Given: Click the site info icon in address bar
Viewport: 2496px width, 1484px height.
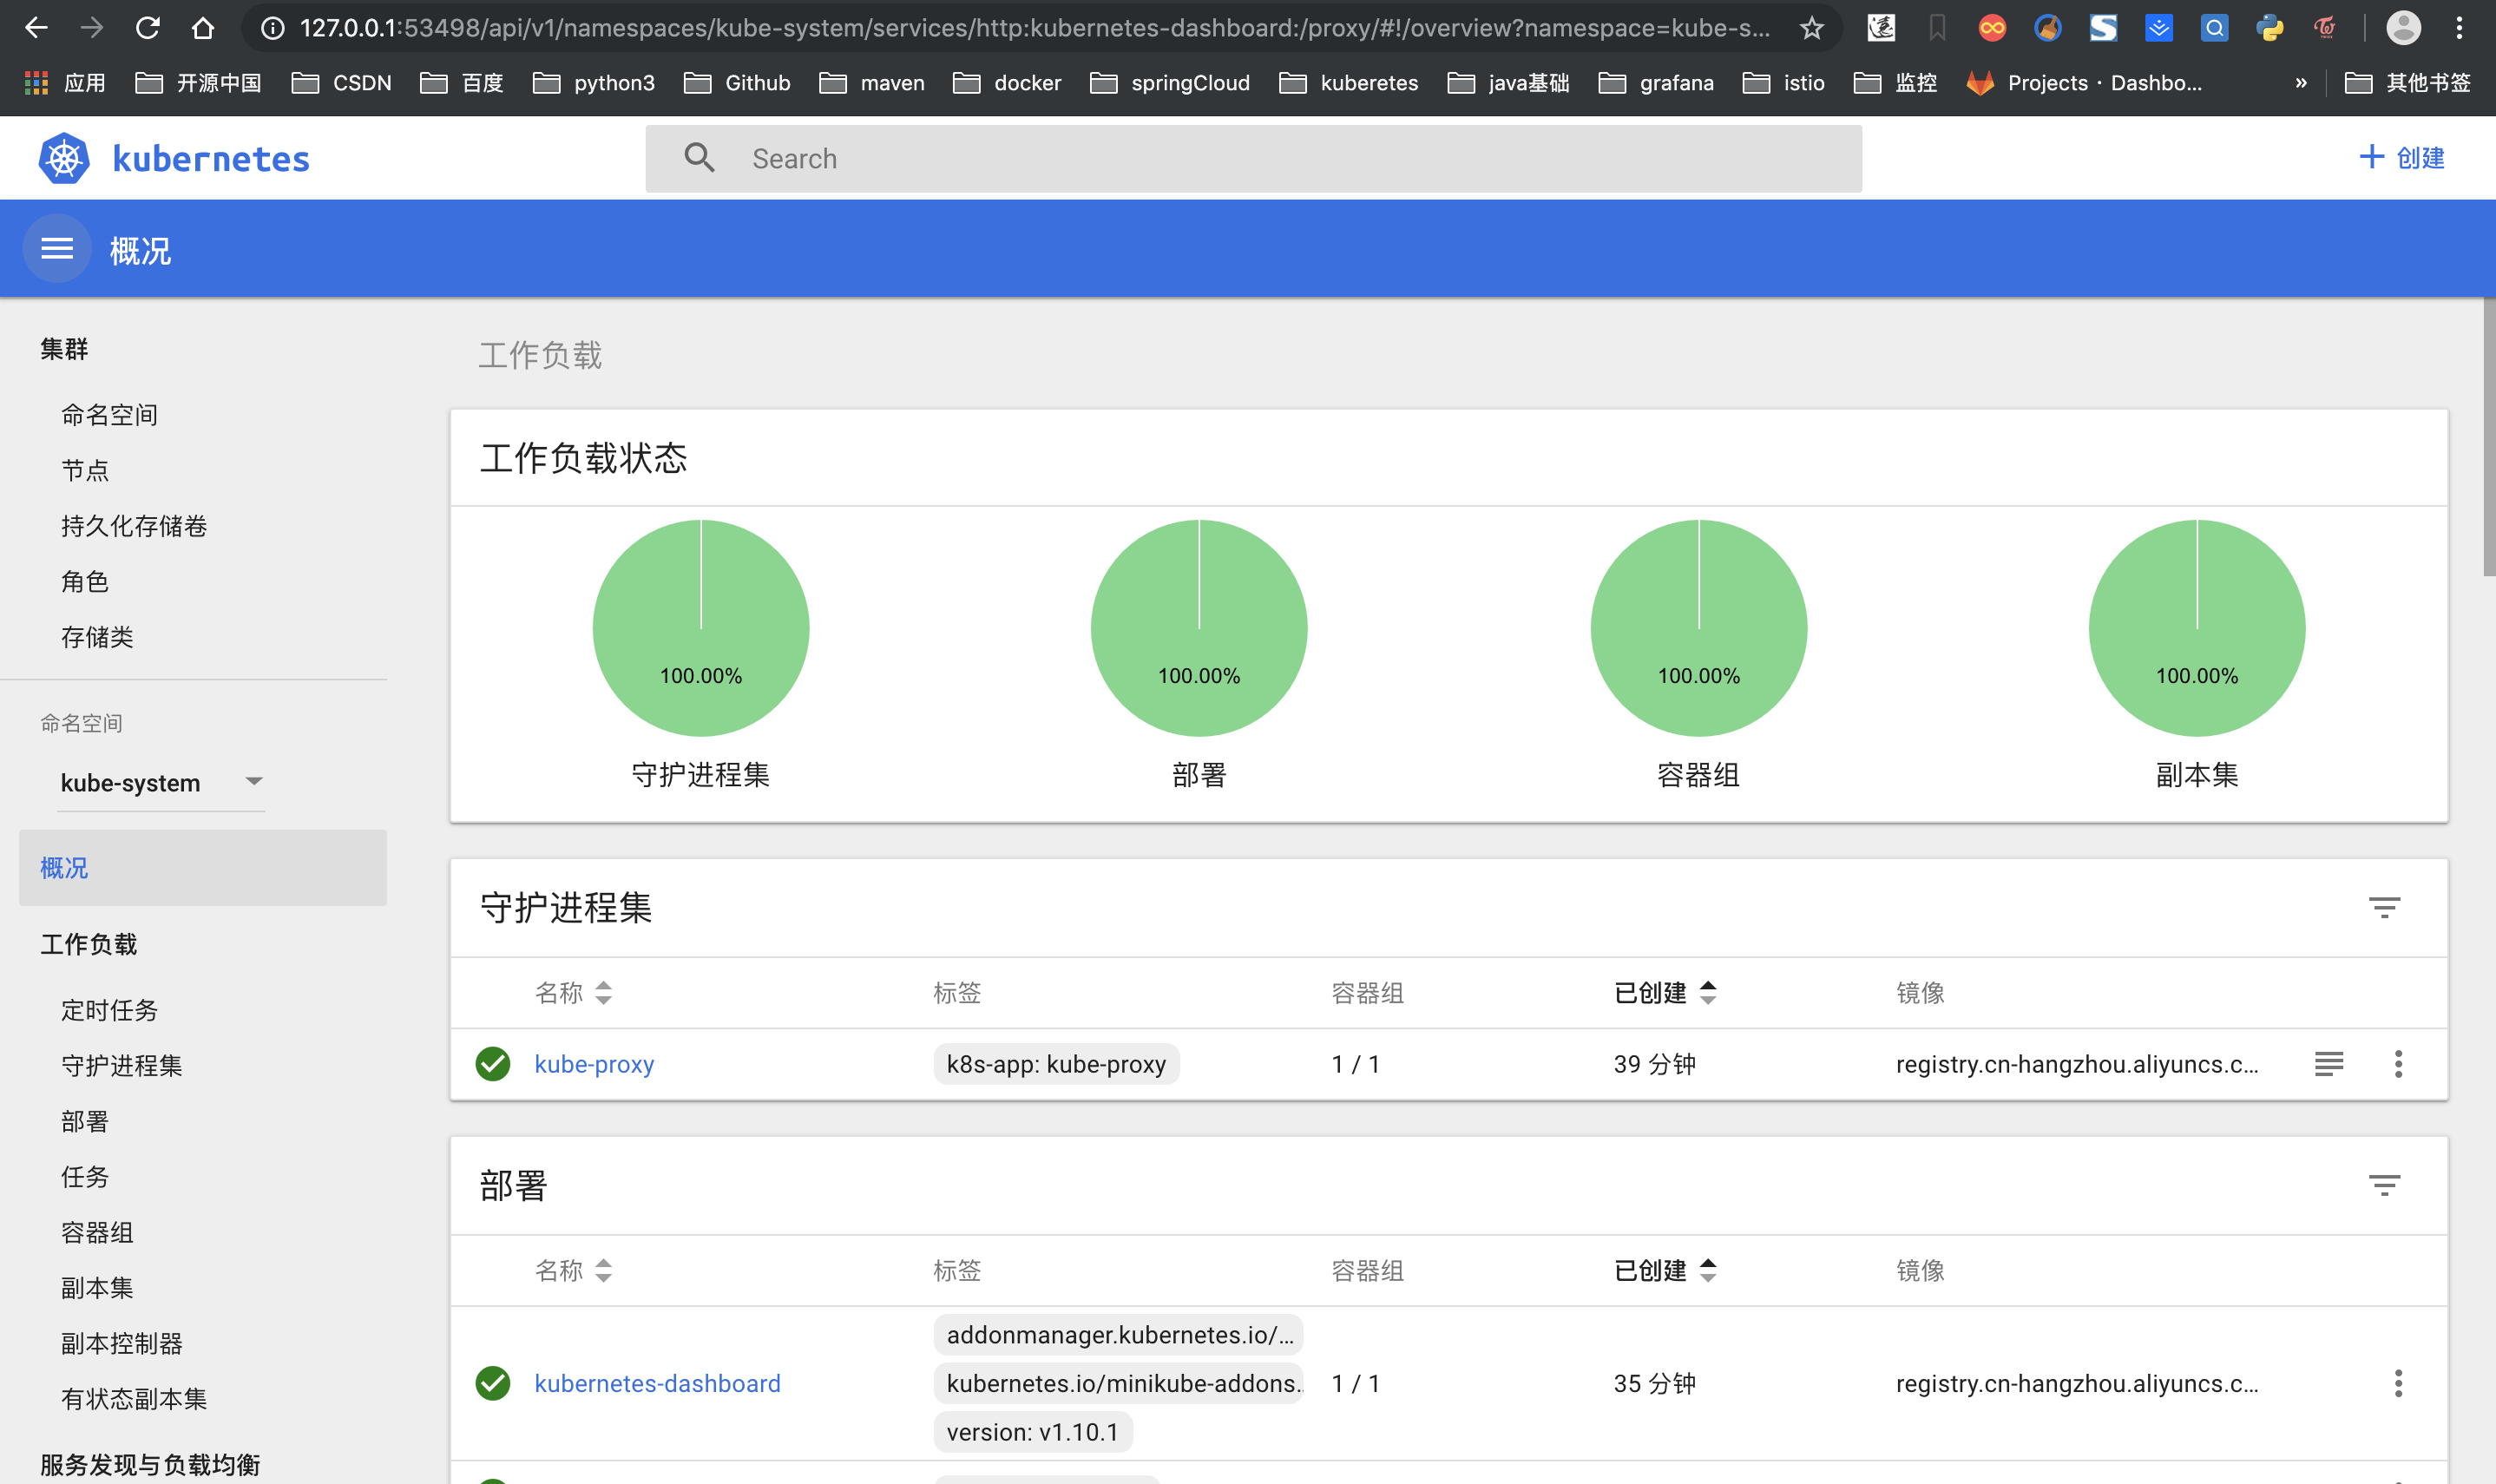Looking at the screenshot, I should click(x=272, y=28).
